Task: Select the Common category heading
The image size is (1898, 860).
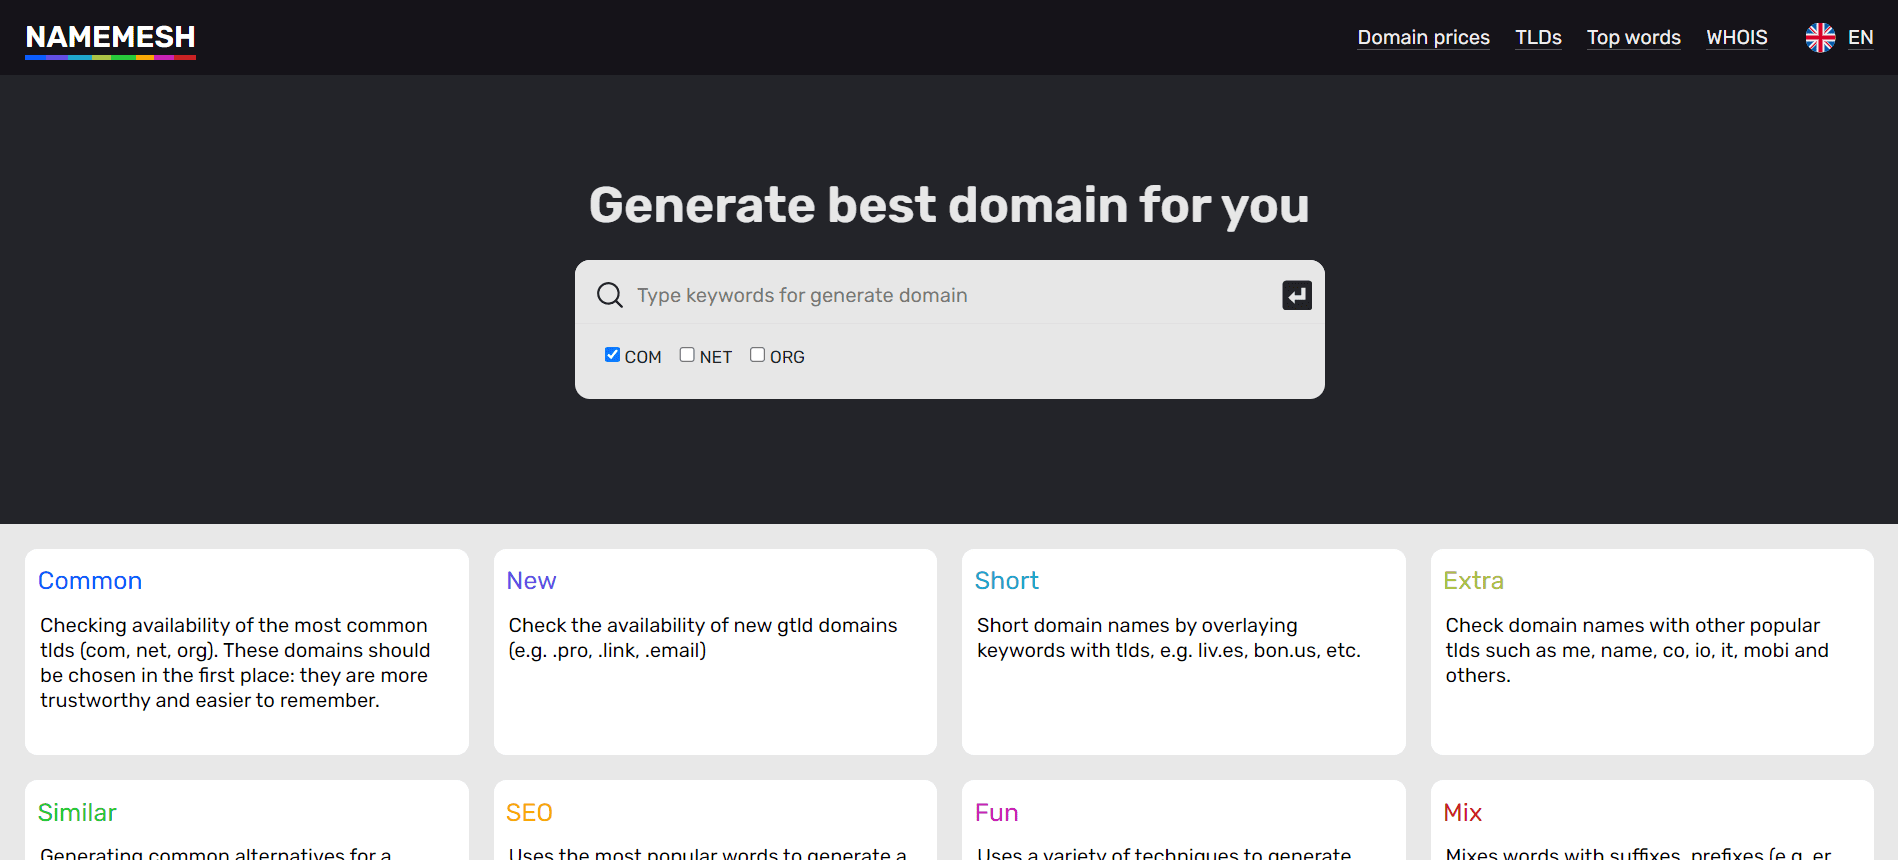Action: coord(90,581)
